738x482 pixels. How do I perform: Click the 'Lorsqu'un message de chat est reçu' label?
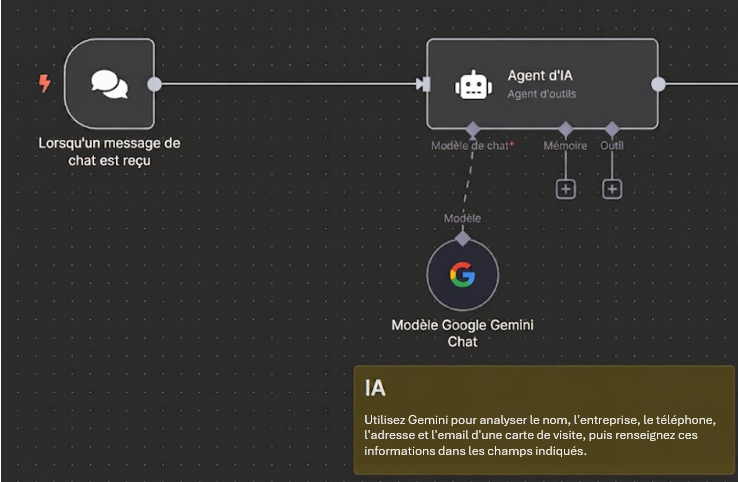(109, 152)
